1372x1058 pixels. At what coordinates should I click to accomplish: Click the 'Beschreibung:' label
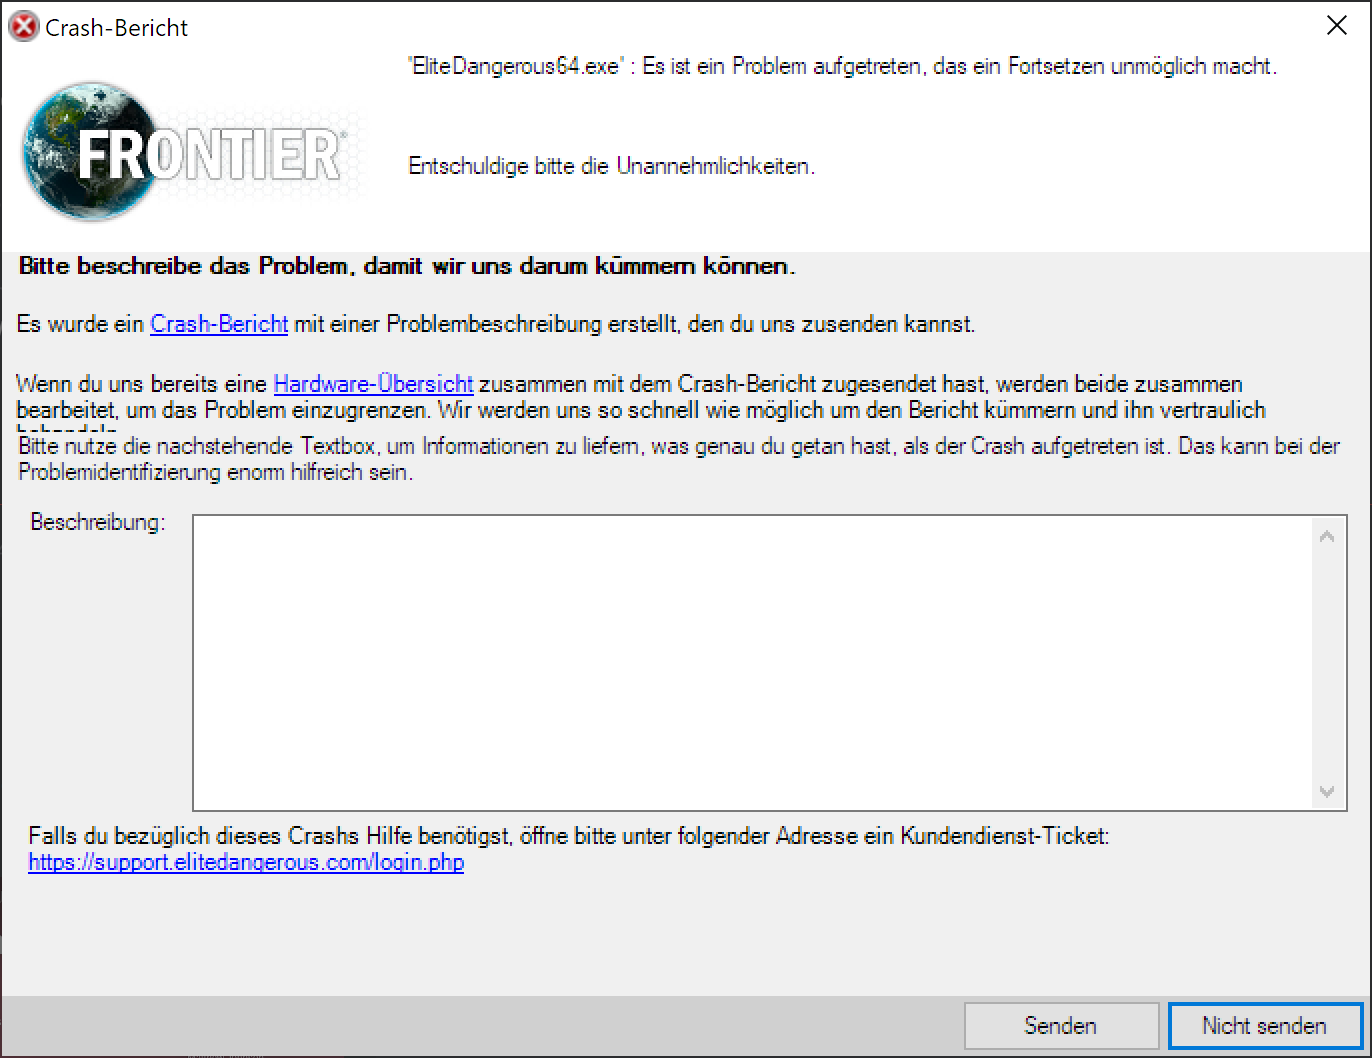coord(97,522)
